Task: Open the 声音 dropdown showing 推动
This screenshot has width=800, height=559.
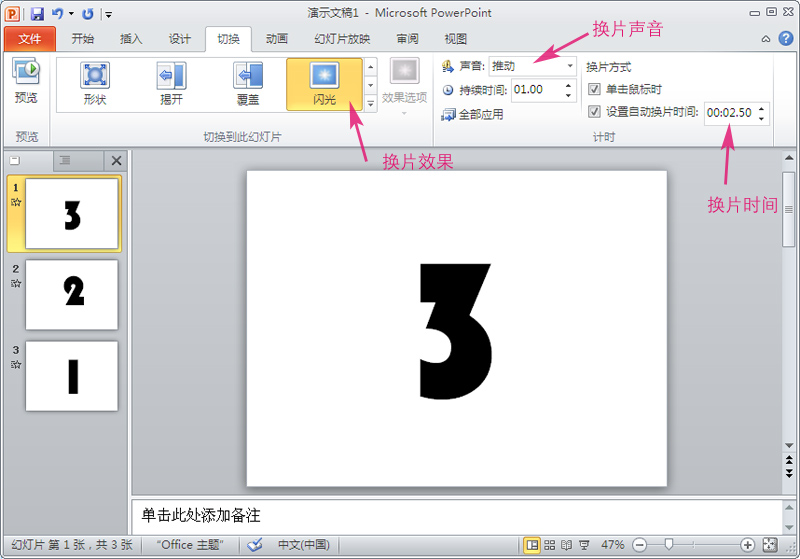Action: coord(532,66)
